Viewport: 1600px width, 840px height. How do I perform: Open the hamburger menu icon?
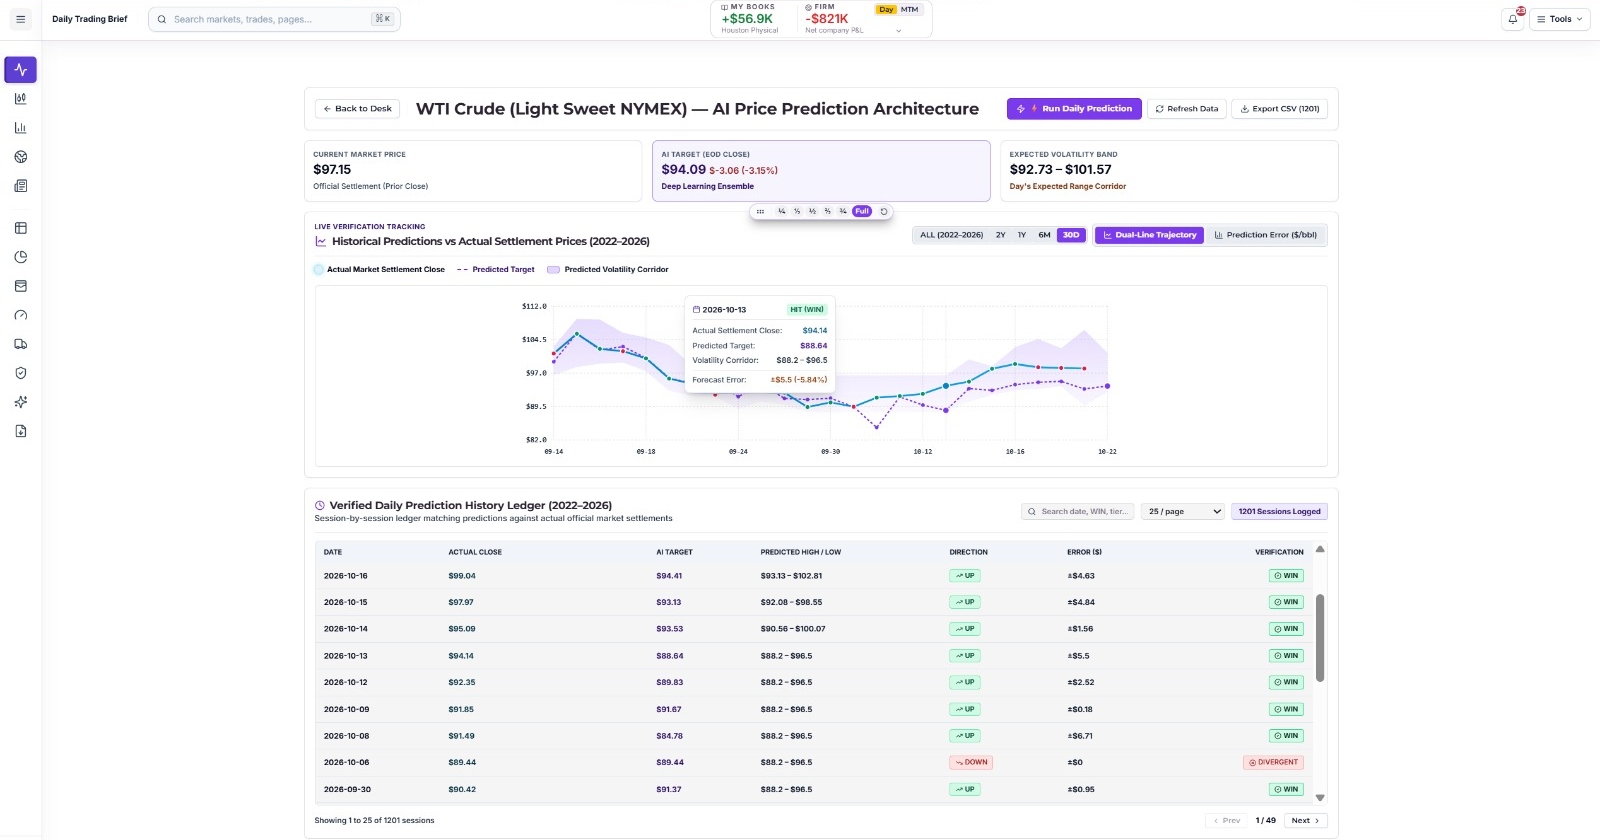pyautogui.click(x=20, y=19)
